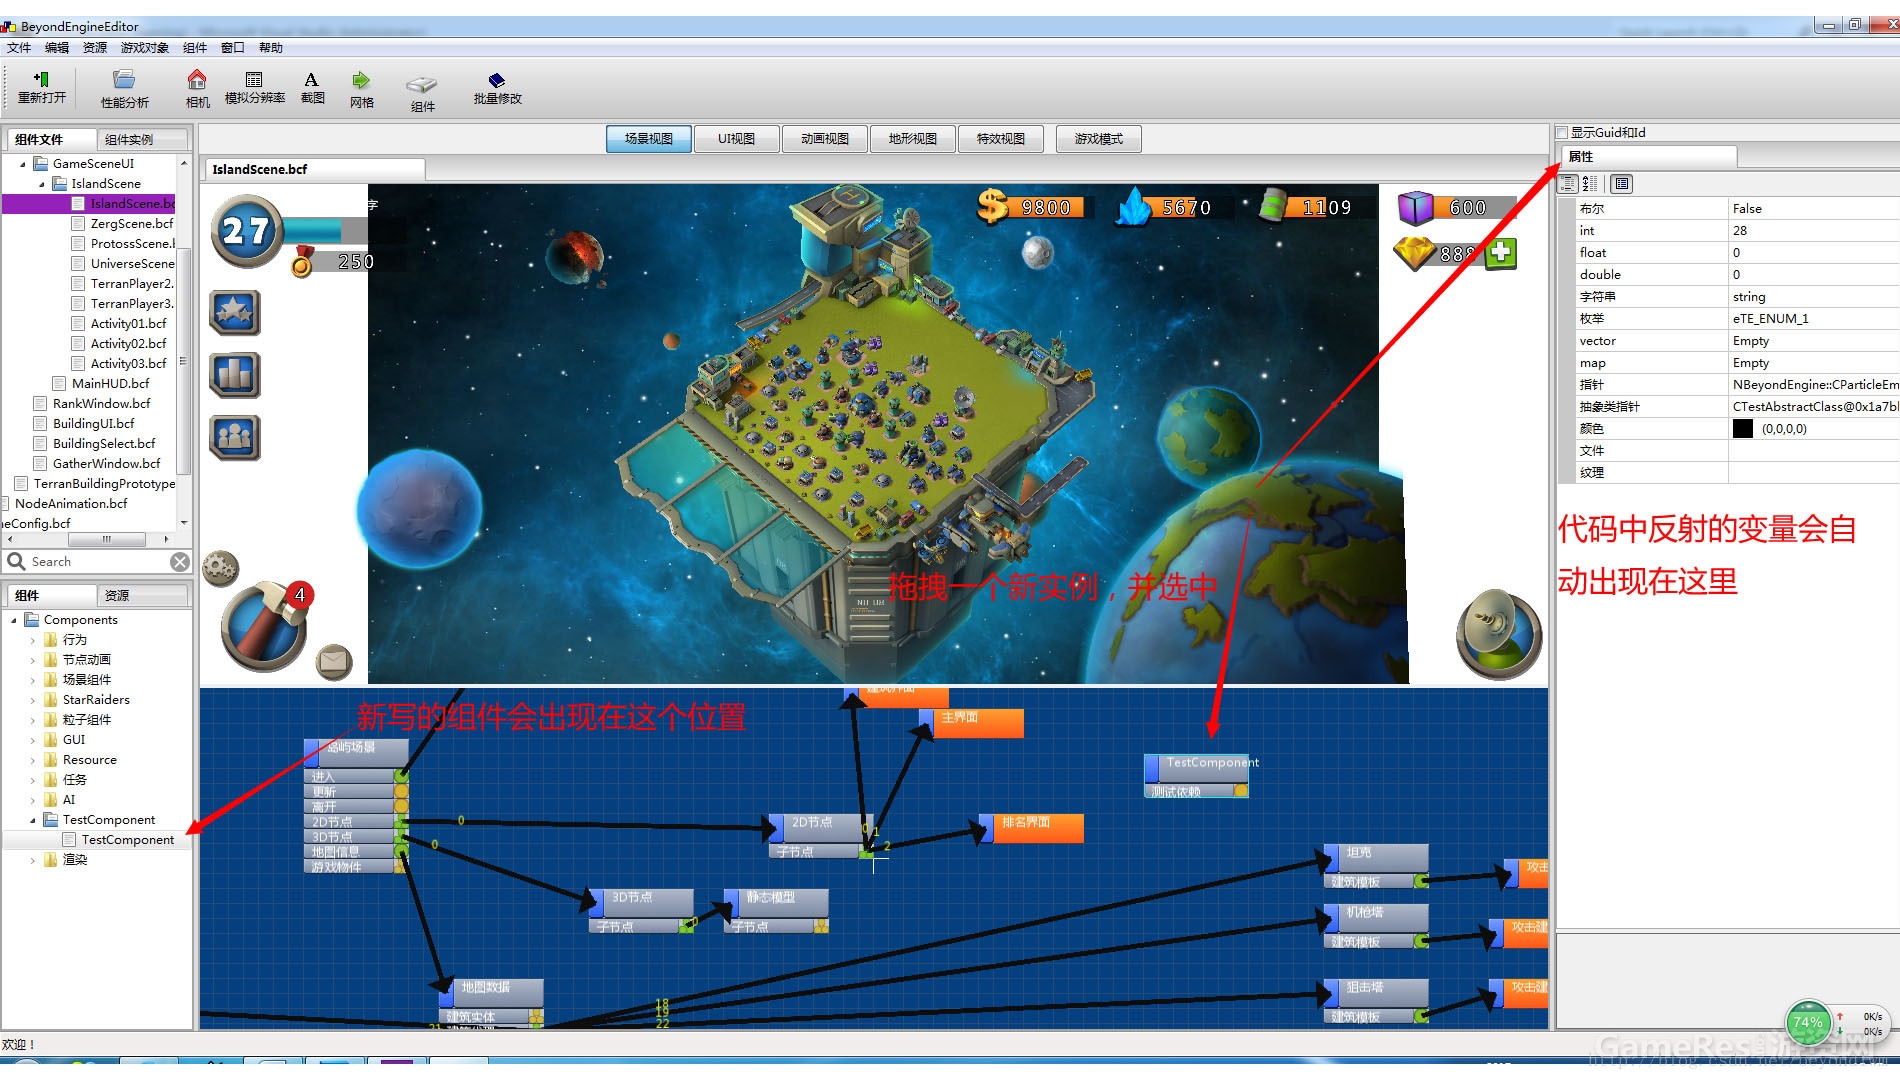The width and height of the screenshot is (1900, 1080).
Task: Click the blue crystal resource icon
Action: [1134, 206]
